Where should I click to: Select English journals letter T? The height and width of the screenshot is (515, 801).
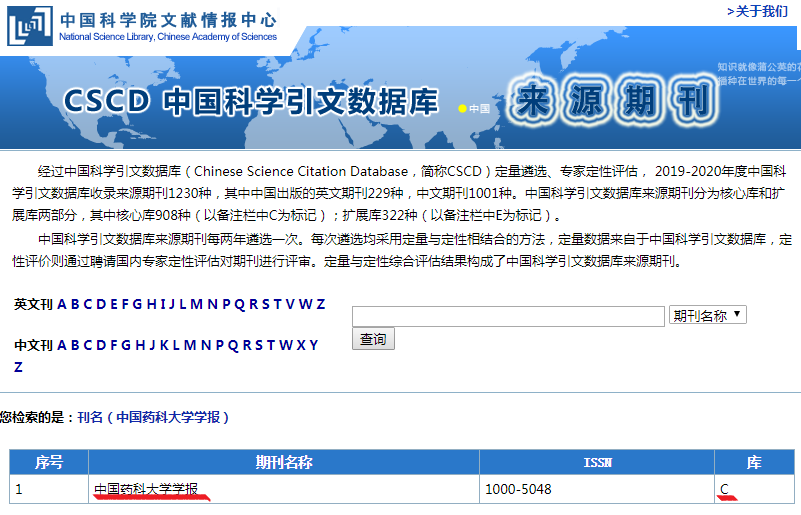277,305
